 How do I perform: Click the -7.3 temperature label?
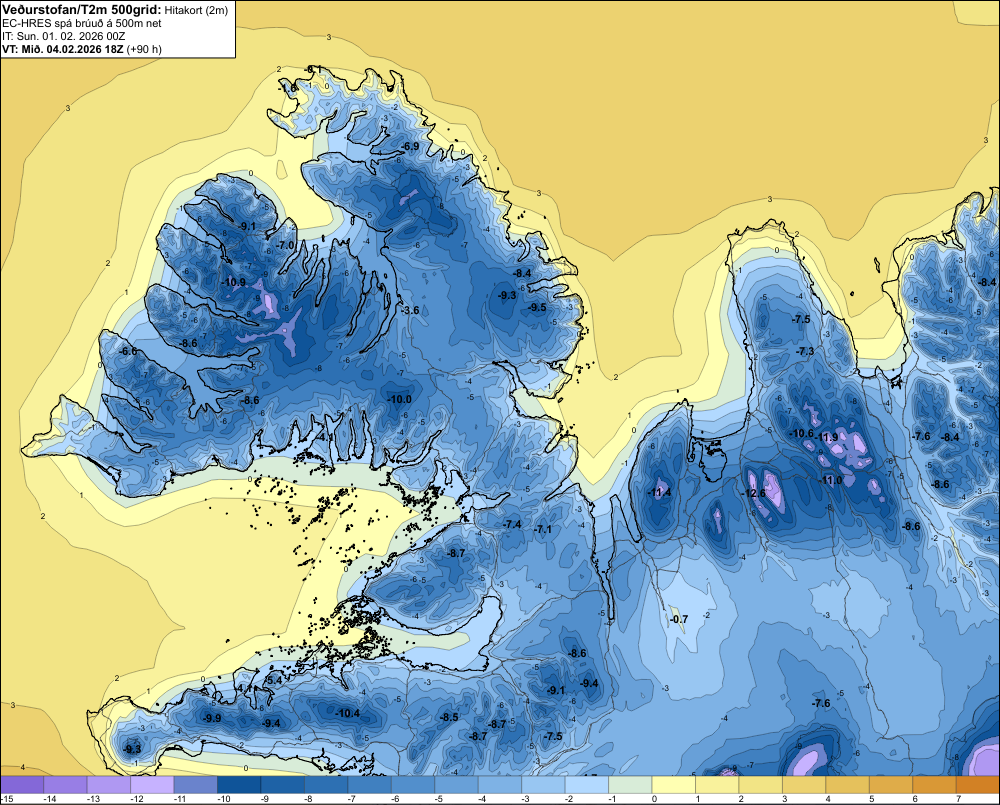click(805, 351)
